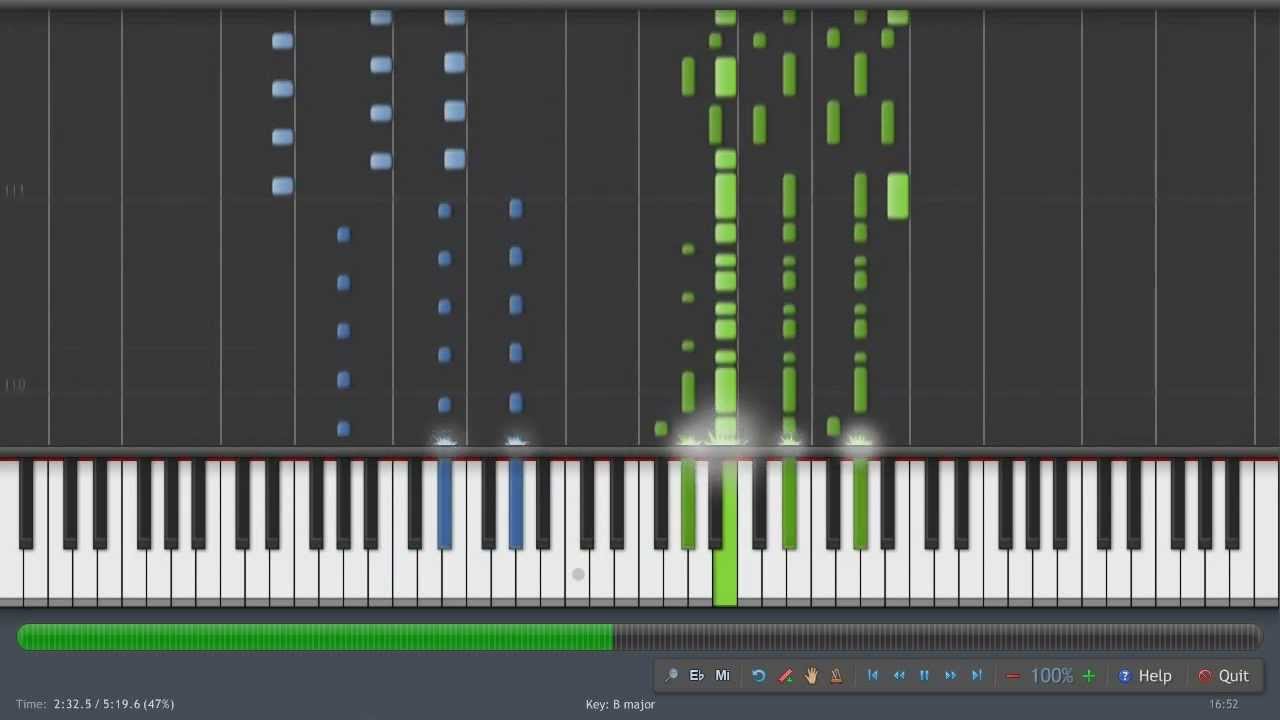
Task: Decrease speed with red minus
Action: pyautogui.click(x=1013, y=676)
